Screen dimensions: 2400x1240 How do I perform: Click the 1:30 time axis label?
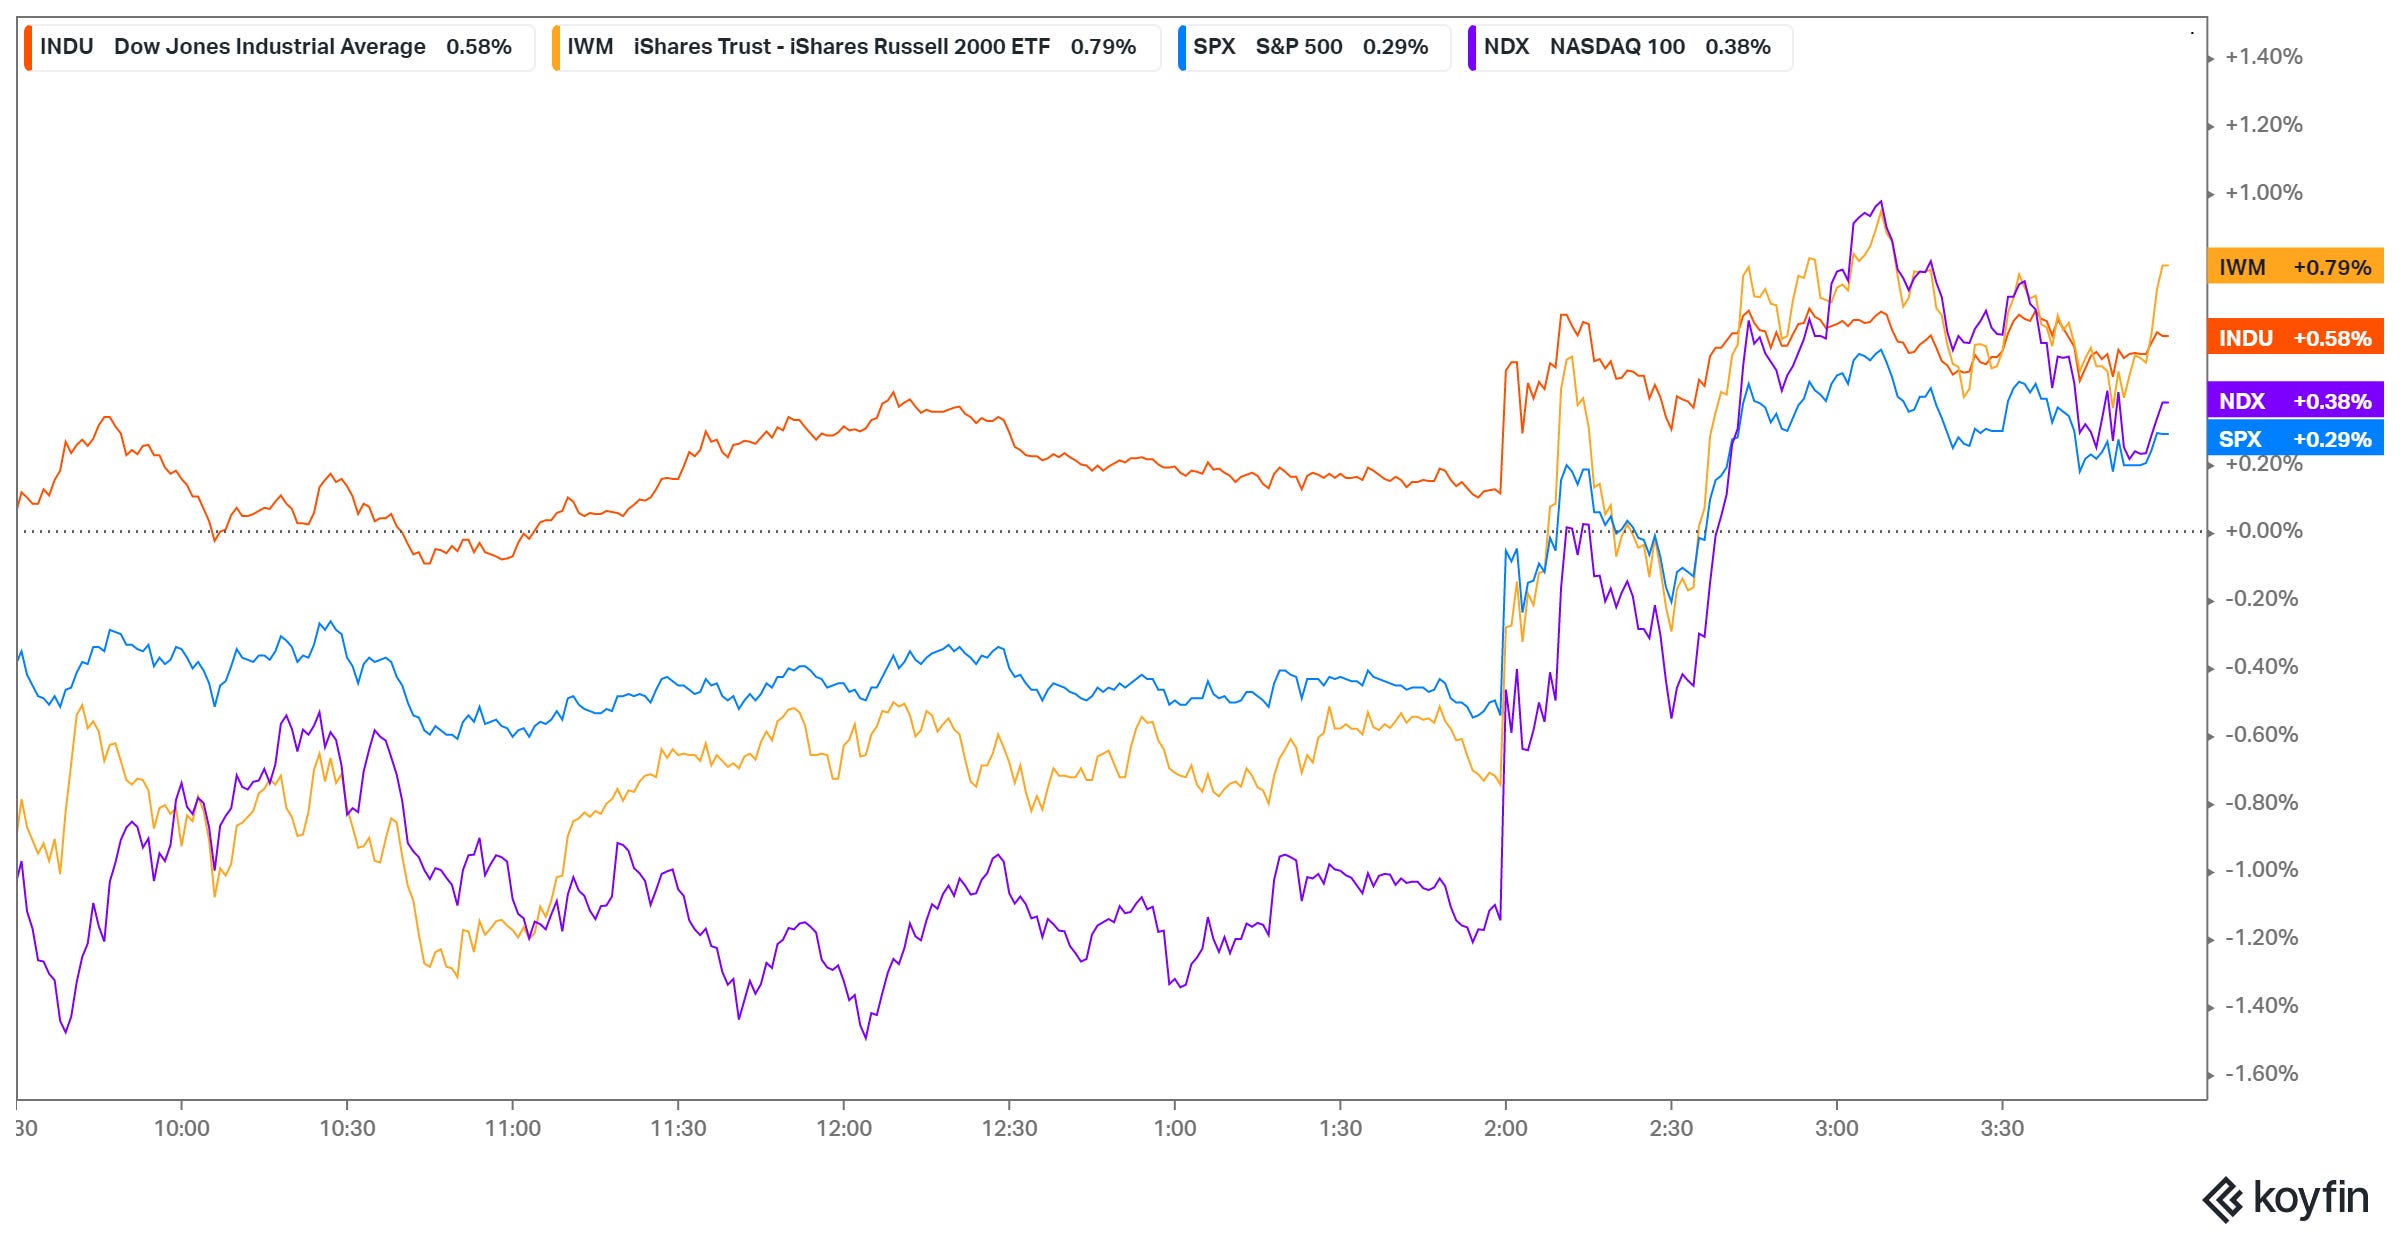pos(1340,1129)
